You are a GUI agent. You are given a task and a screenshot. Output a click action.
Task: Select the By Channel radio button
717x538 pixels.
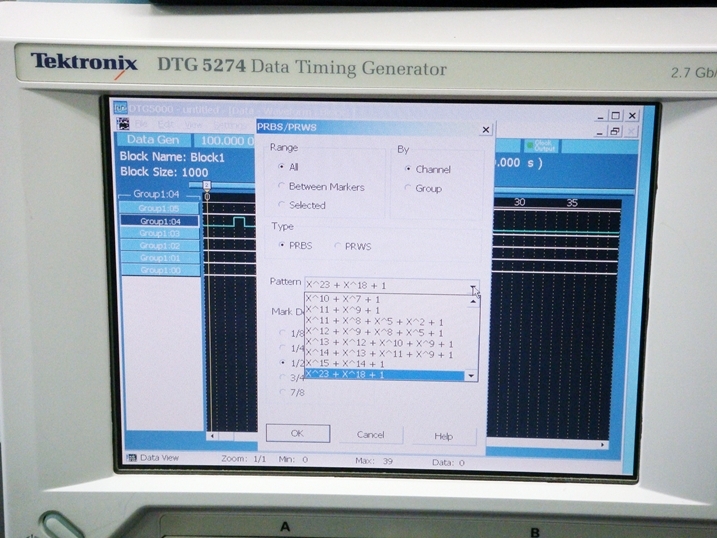tap(408, 169)
